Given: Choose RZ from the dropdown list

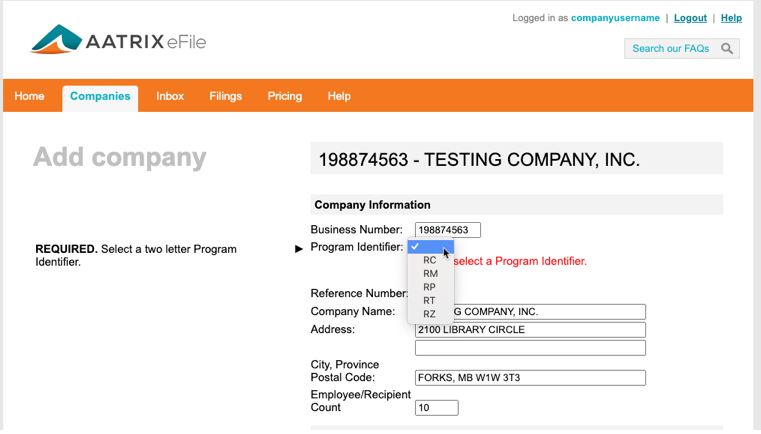Looking at the screenshot, I should pos(429,314).
